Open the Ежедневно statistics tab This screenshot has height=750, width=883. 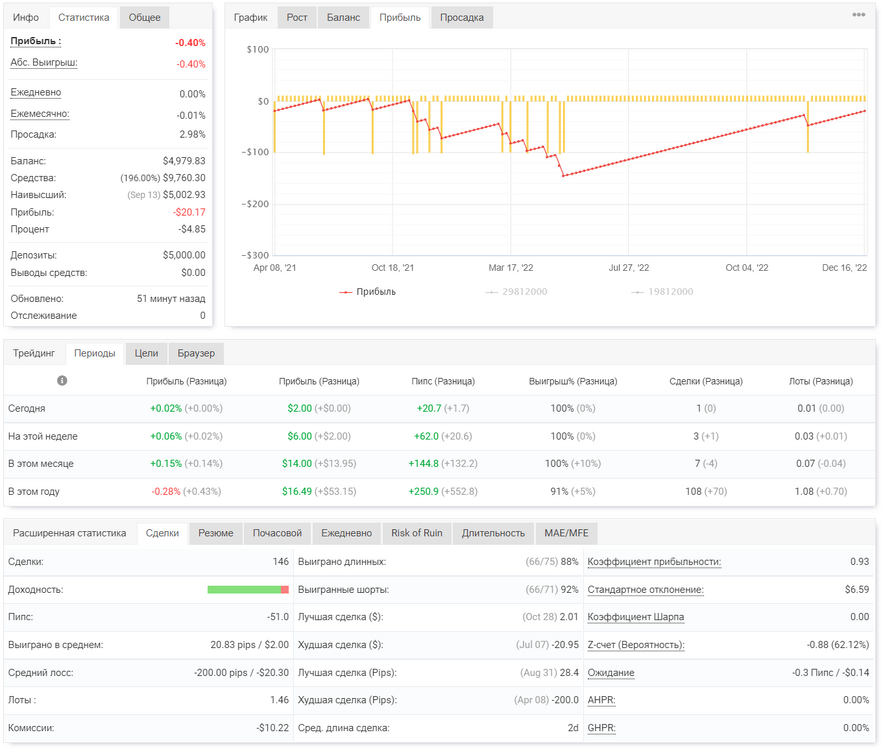(346, 533)
